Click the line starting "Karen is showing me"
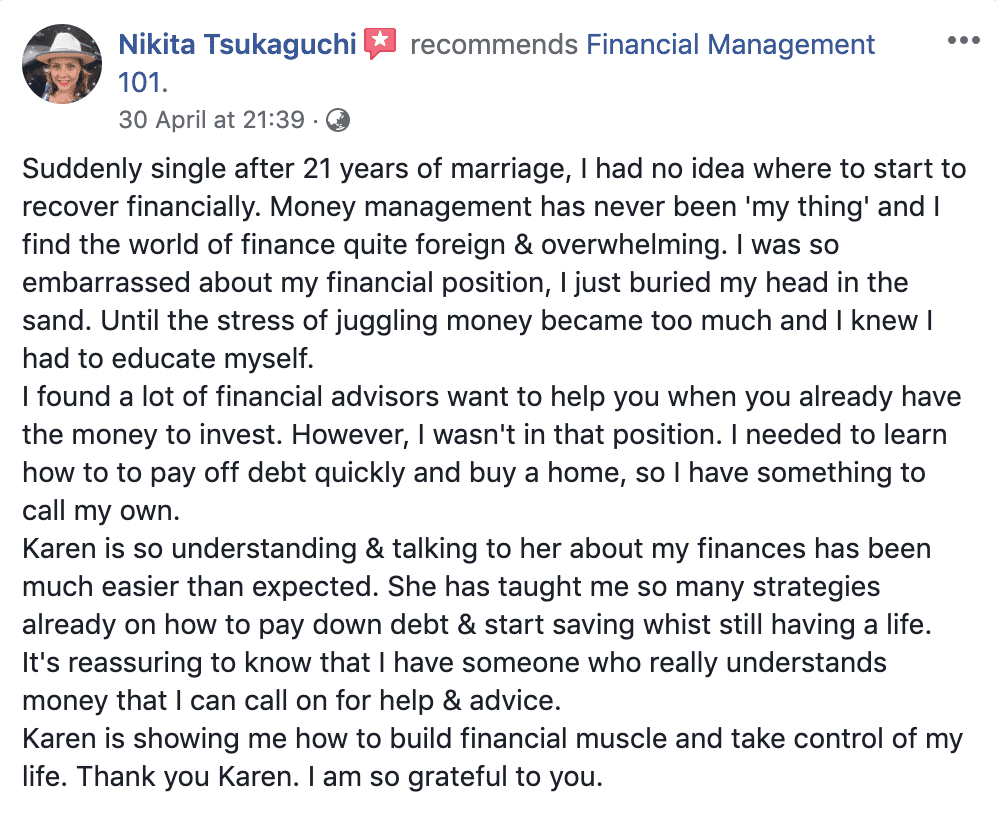996x814 pixels. pyautogui.click(x=492, y=739)
